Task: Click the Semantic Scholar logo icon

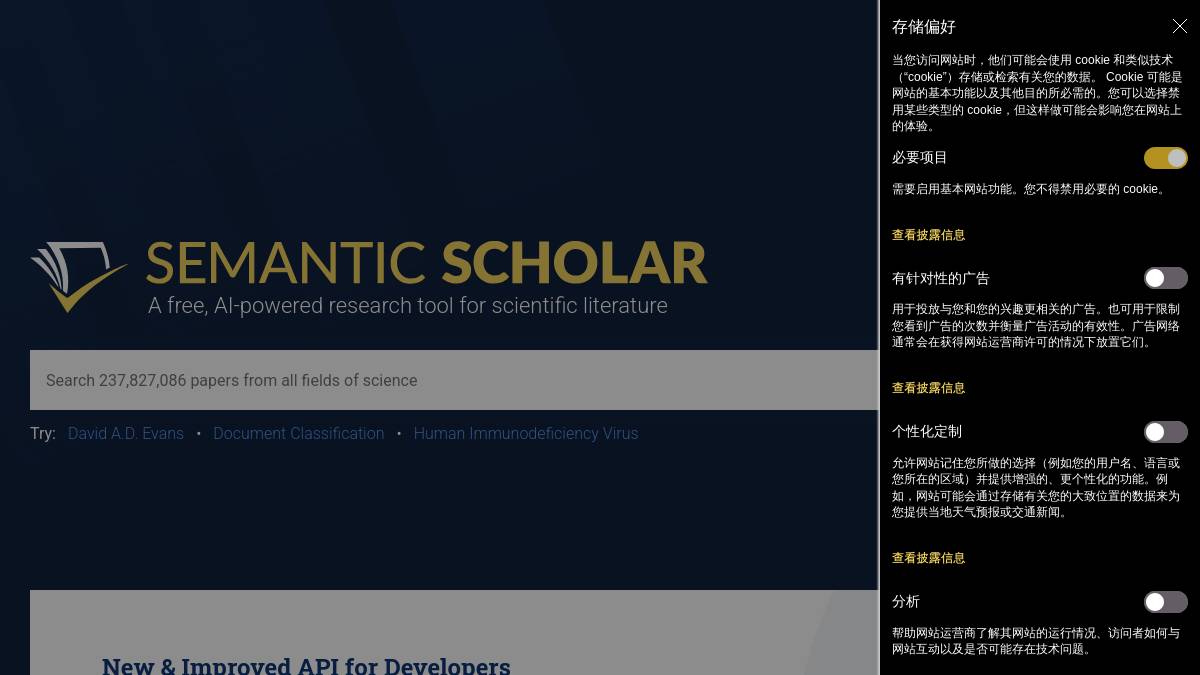Action: click(x=79, y=276)
